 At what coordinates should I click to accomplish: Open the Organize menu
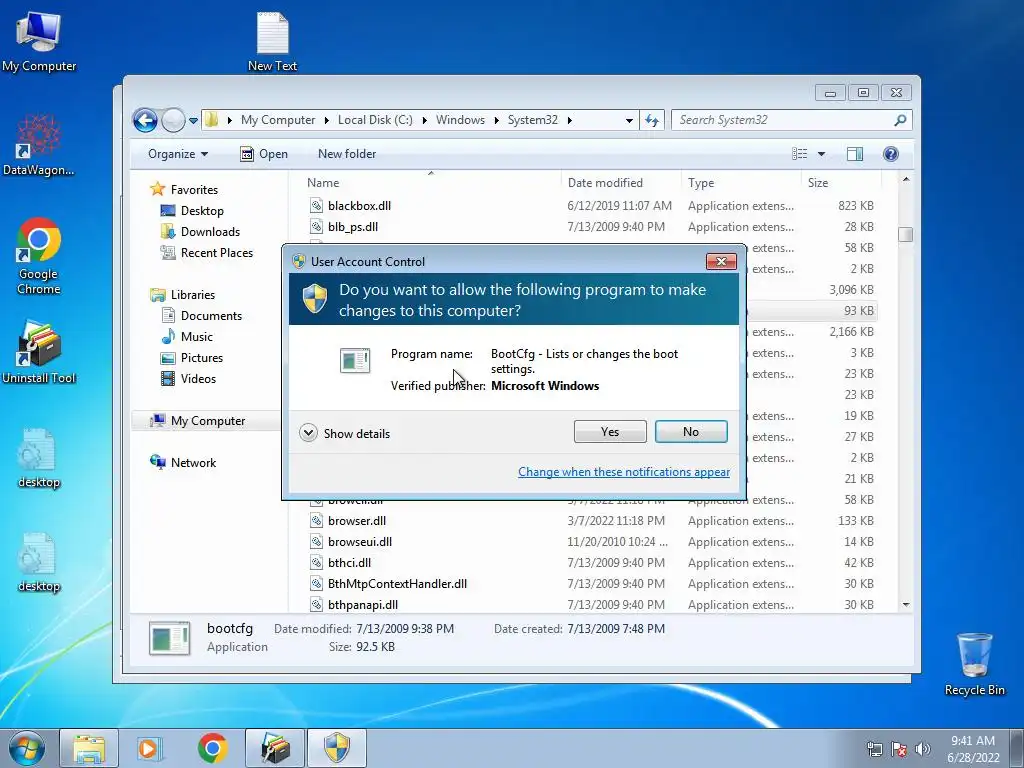click(178, 154)
